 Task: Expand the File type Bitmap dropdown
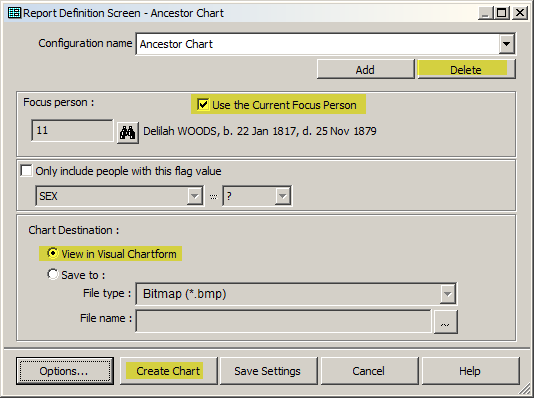(x=447, y=293)
